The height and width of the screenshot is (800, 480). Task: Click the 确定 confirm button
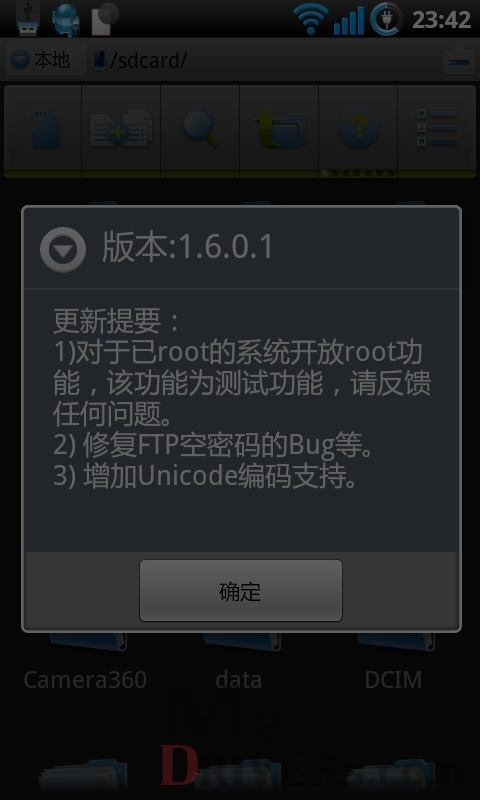tap(241, 591)
